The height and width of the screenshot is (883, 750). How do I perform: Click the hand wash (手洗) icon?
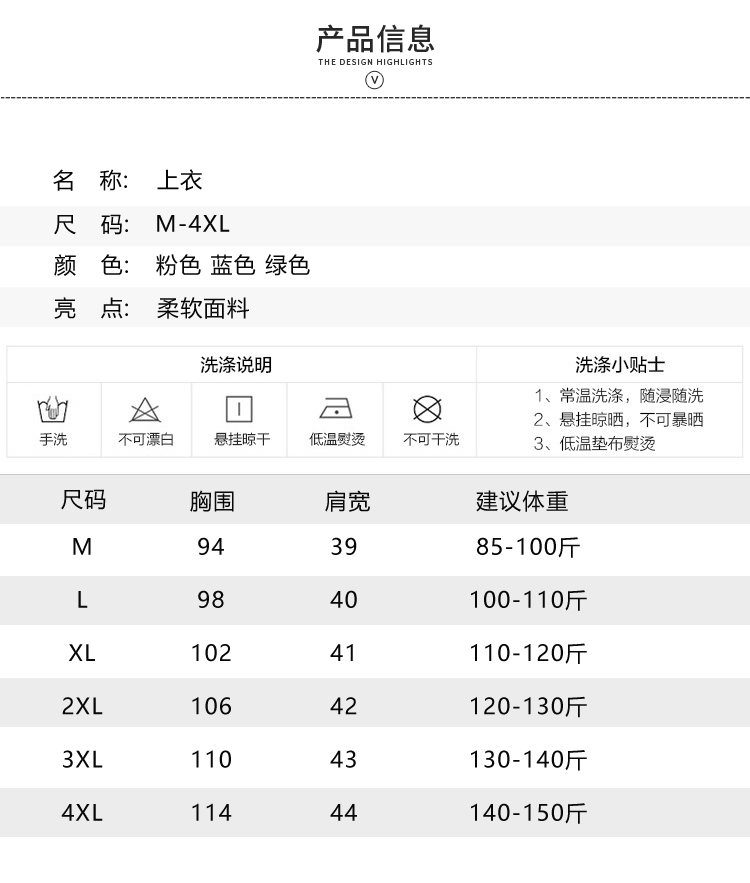pyautogui.click(x=53, y=410)
